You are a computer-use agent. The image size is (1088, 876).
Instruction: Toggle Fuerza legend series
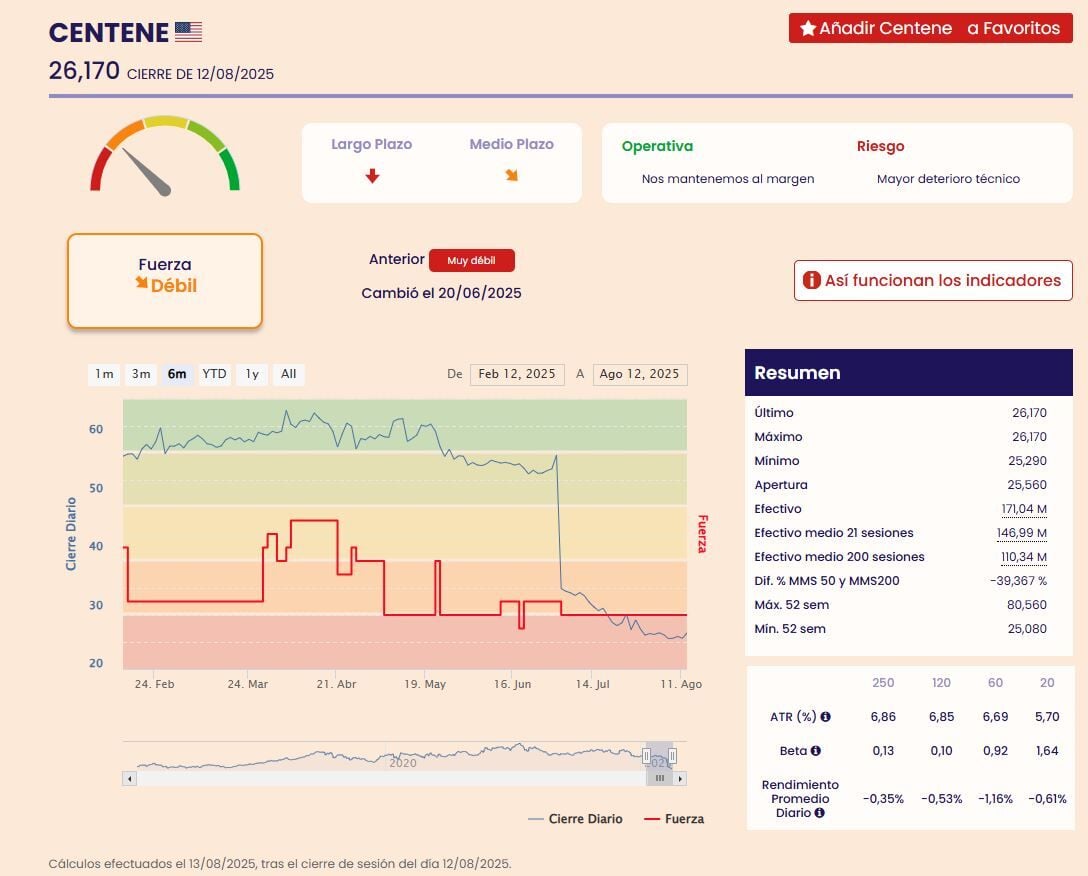pyautogui.click(x=674, y=819)
